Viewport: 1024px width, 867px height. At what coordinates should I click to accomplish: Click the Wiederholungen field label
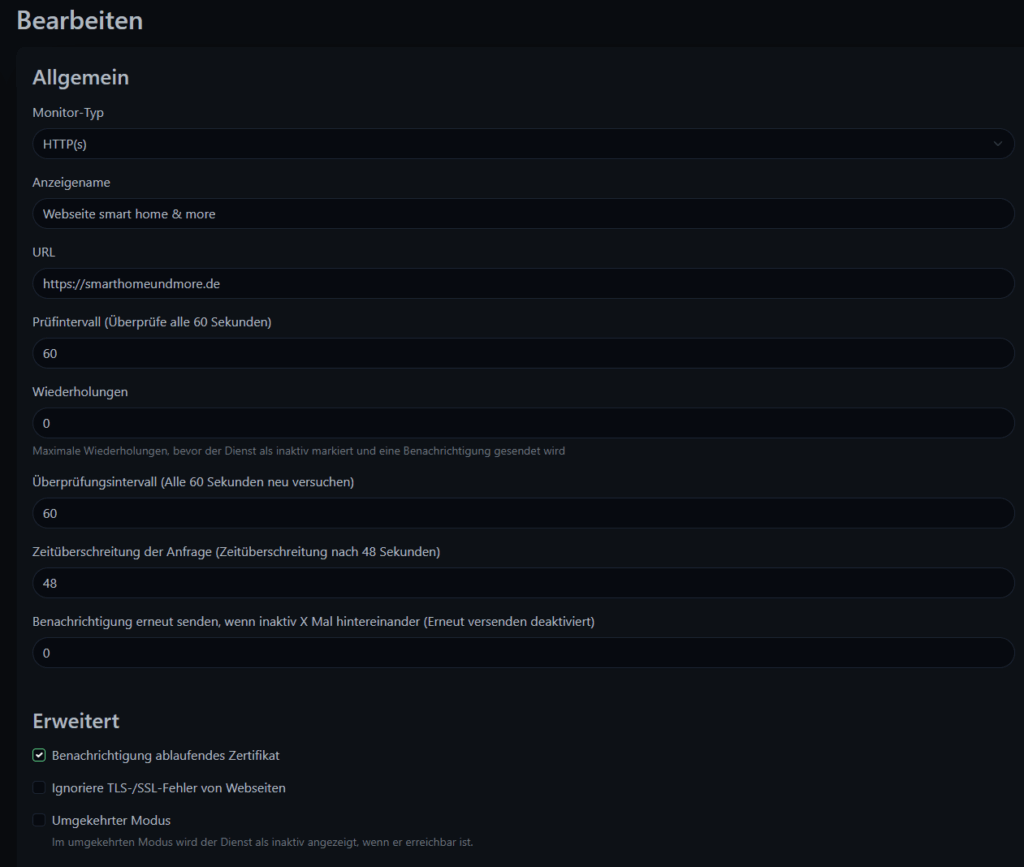pyautogui.click(x=80, y=392)
